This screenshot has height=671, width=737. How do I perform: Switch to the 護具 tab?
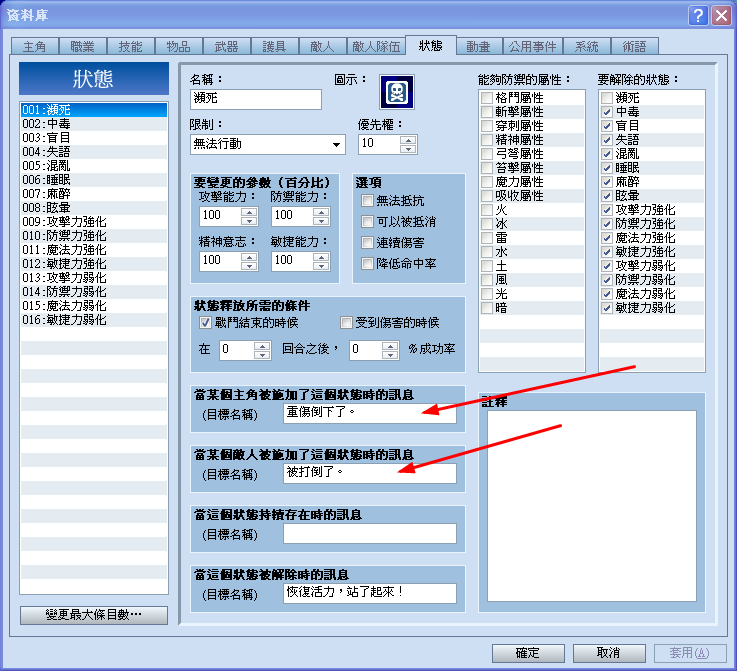274,47
